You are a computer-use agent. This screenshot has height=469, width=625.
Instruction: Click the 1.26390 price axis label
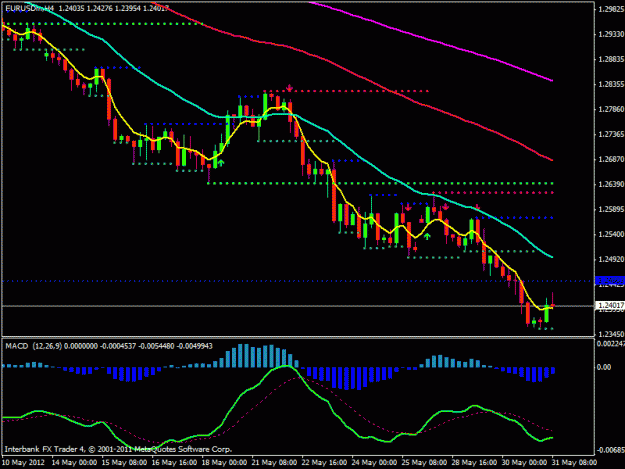[611, 184]
